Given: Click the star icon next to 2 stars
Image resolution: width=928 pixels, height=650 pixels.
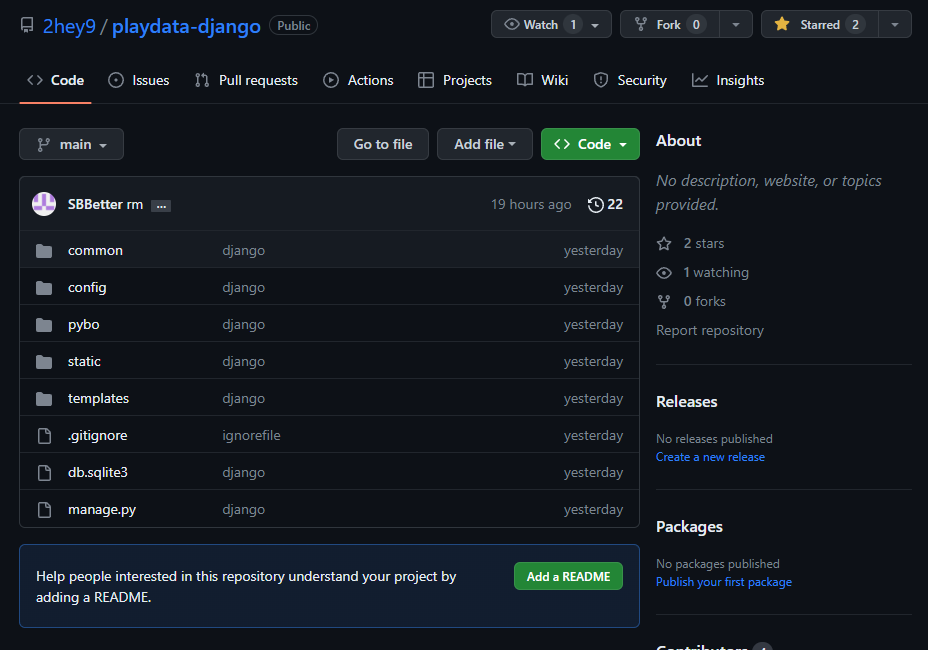Looking at the screenshot, I should (x=664, y=243).
